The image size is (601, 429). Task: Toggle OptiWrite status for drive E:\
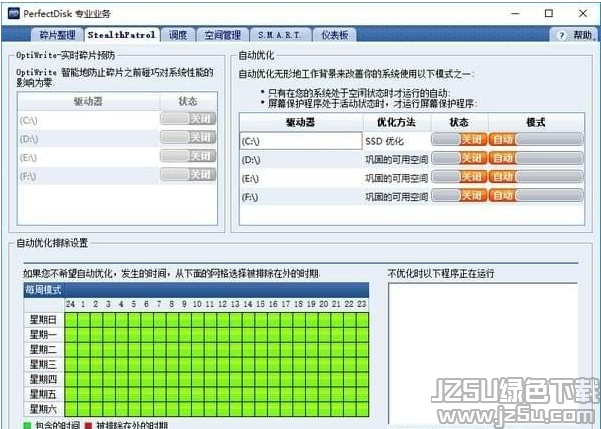[188, 156]
